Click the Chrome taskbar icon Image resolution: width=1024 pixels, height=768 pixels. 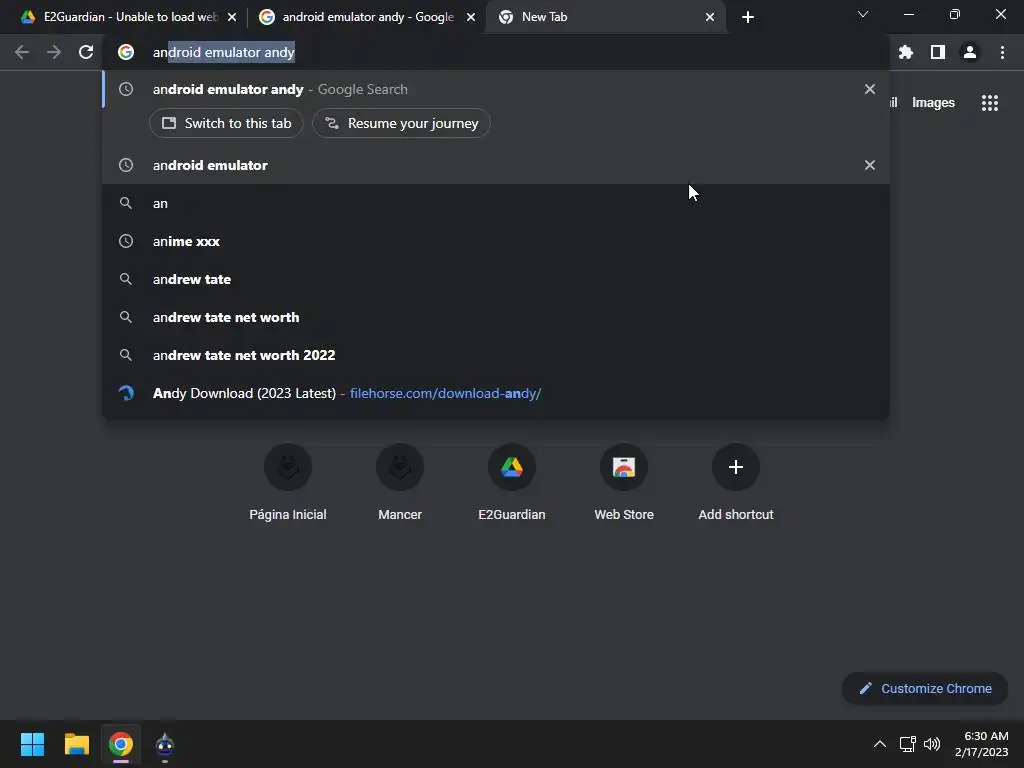(x=121, y=744)
